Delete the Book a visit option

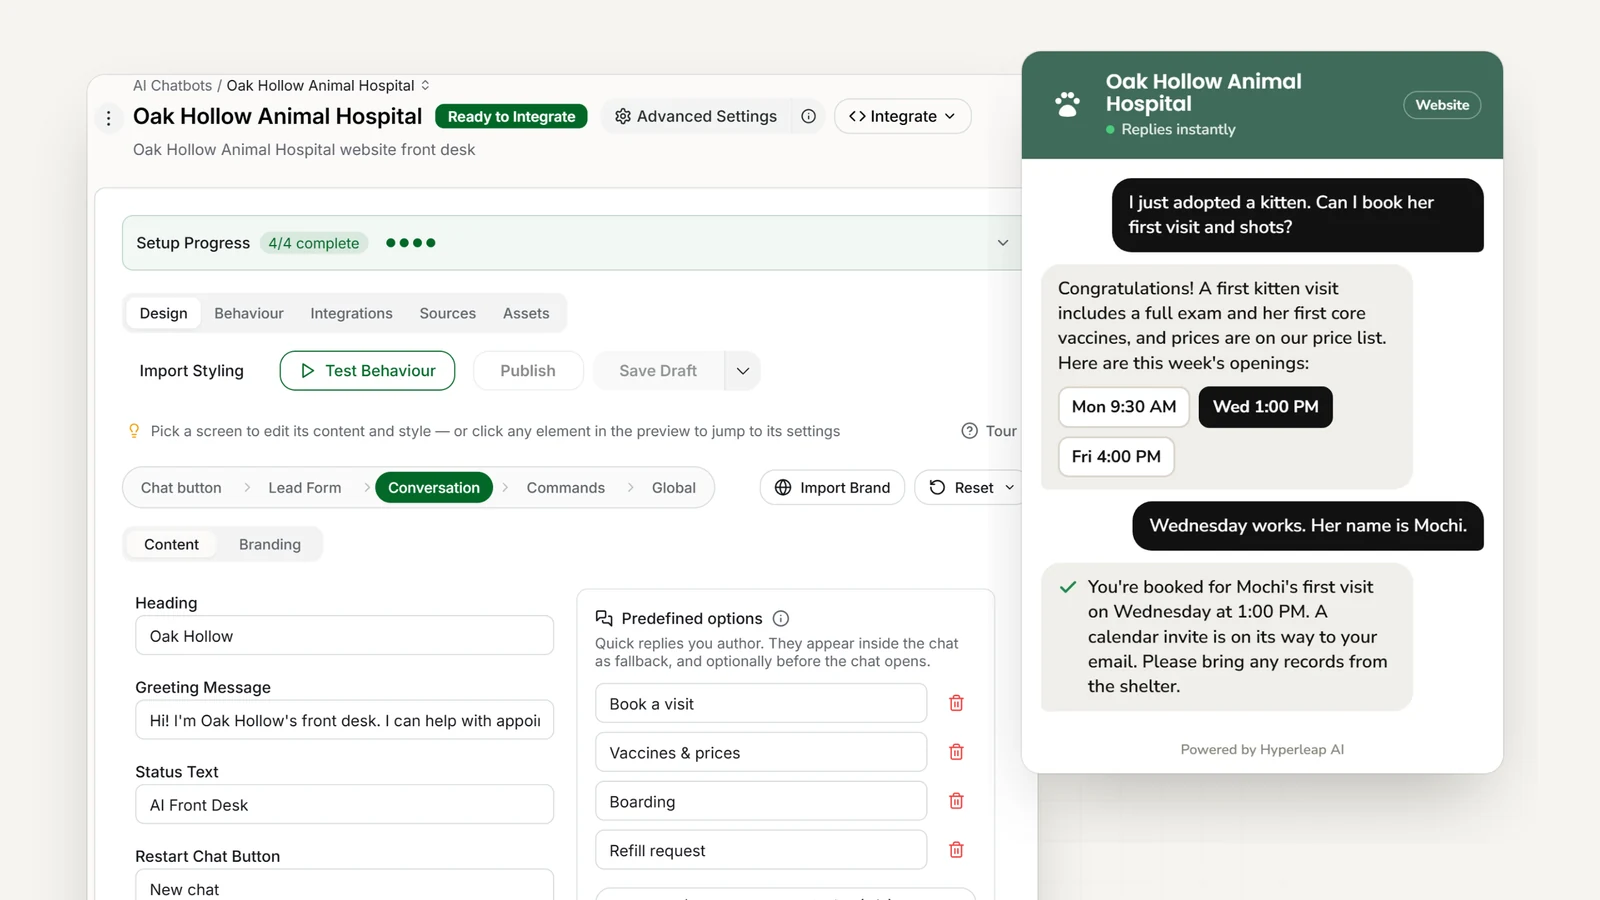(956, 703)
